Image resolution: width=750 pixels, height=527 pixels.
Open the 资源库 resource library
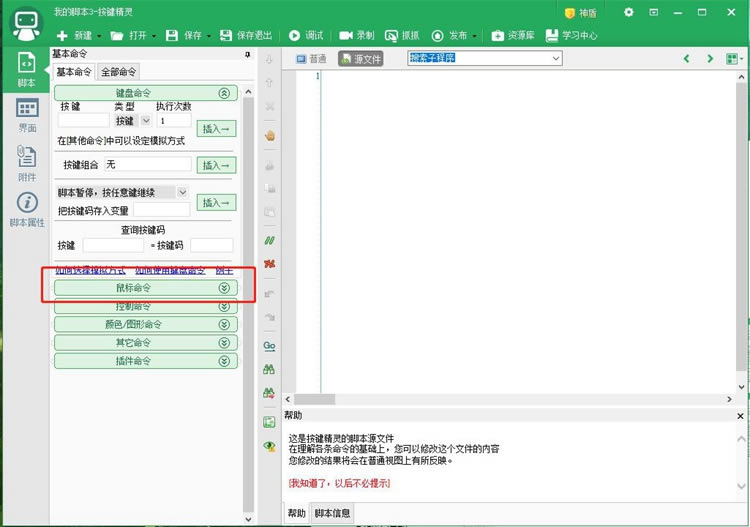pos(512,35)
